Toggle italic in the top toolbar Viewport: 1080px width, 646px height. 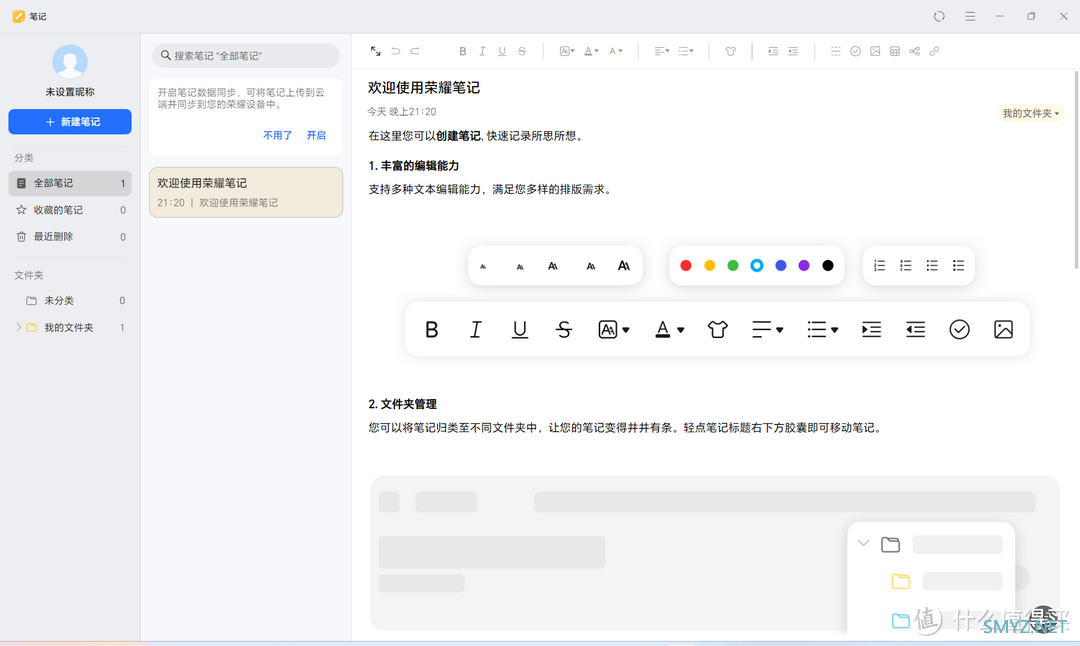[482, 51]
